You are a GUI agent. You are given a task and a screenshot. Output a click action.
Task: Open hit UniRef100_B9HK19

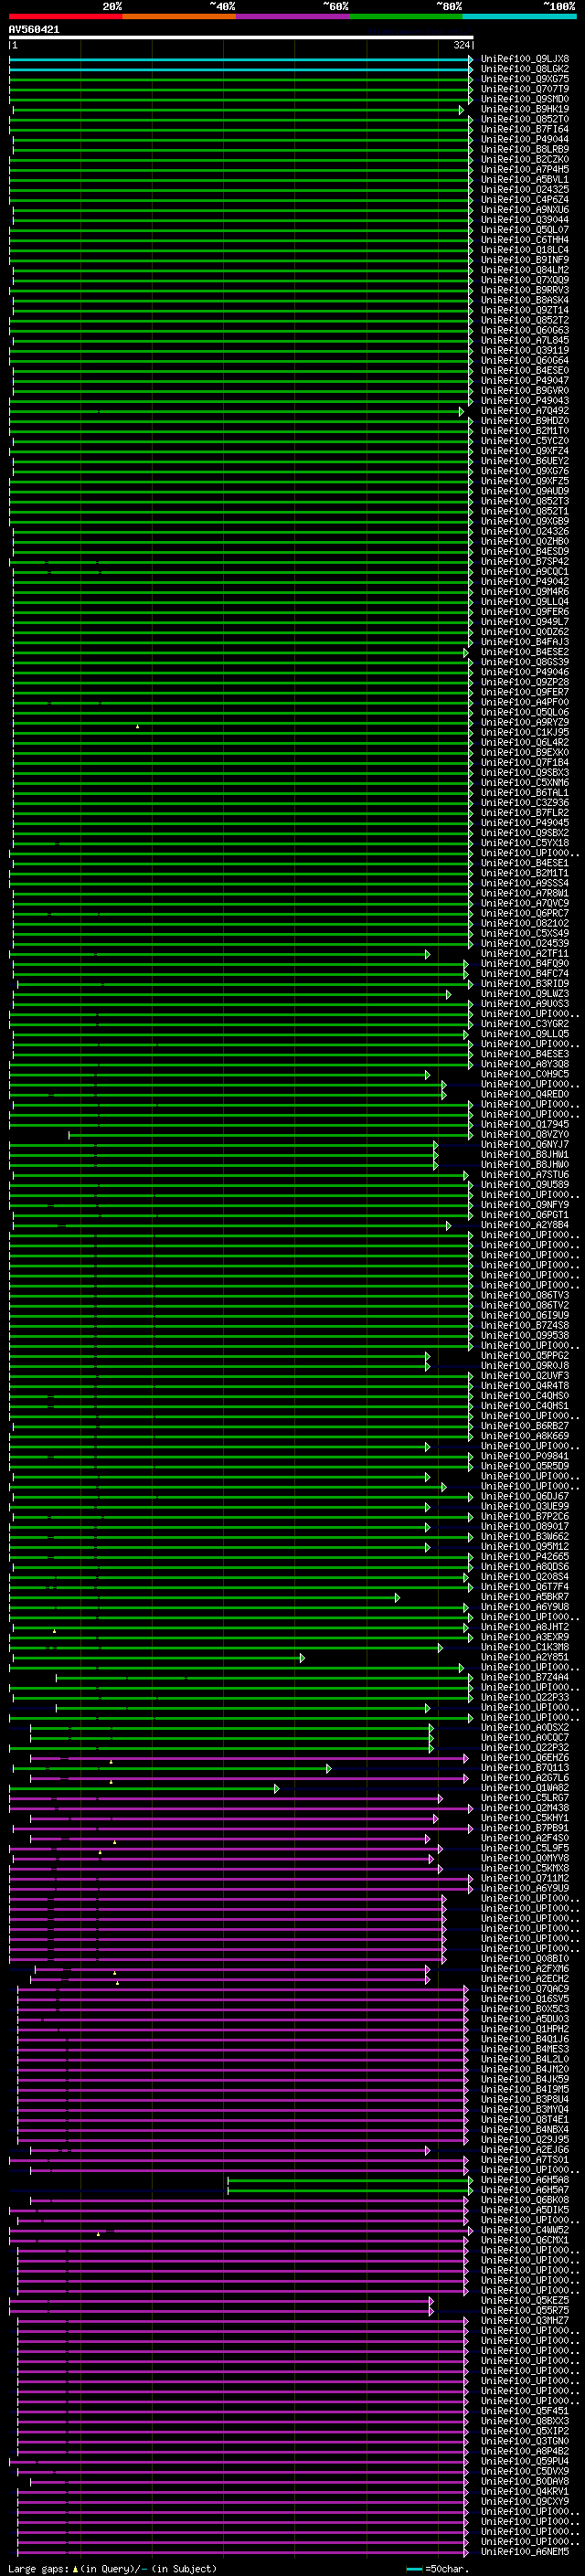(525, 109)
